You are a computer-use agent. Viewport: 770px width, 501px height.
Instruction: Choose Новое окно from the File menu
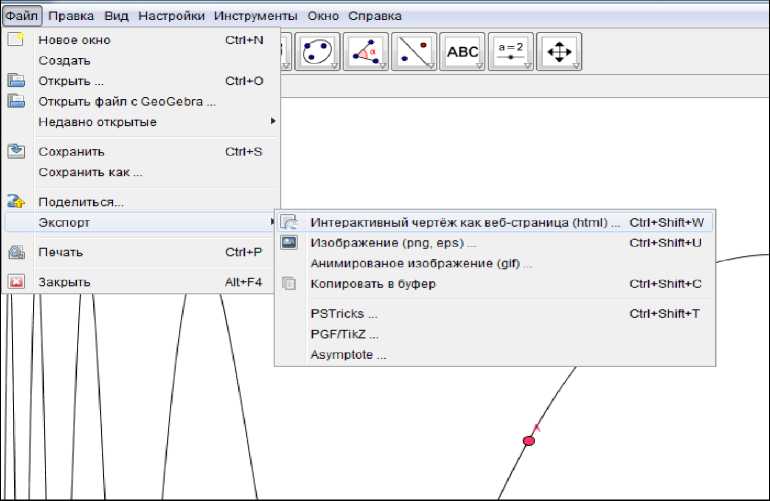141,40
